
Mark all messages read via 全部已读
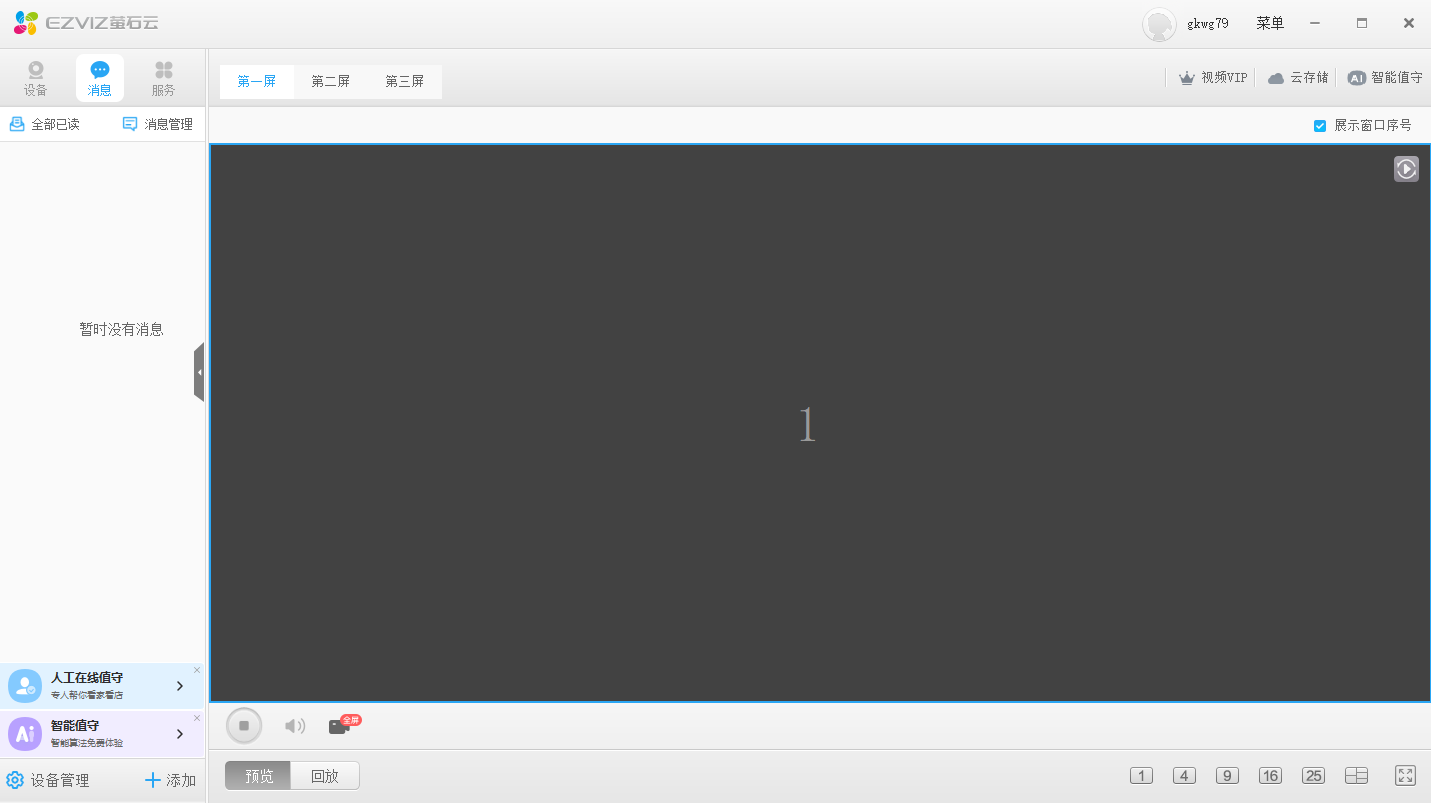tap(44, 124)
